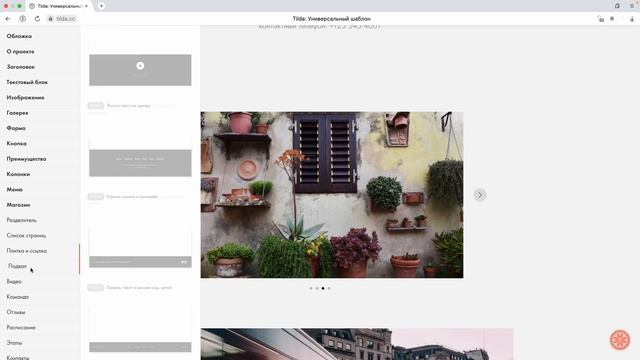Click the lock icon in the address bar
The height and width of the screenshot is (360, 640).
51,19
